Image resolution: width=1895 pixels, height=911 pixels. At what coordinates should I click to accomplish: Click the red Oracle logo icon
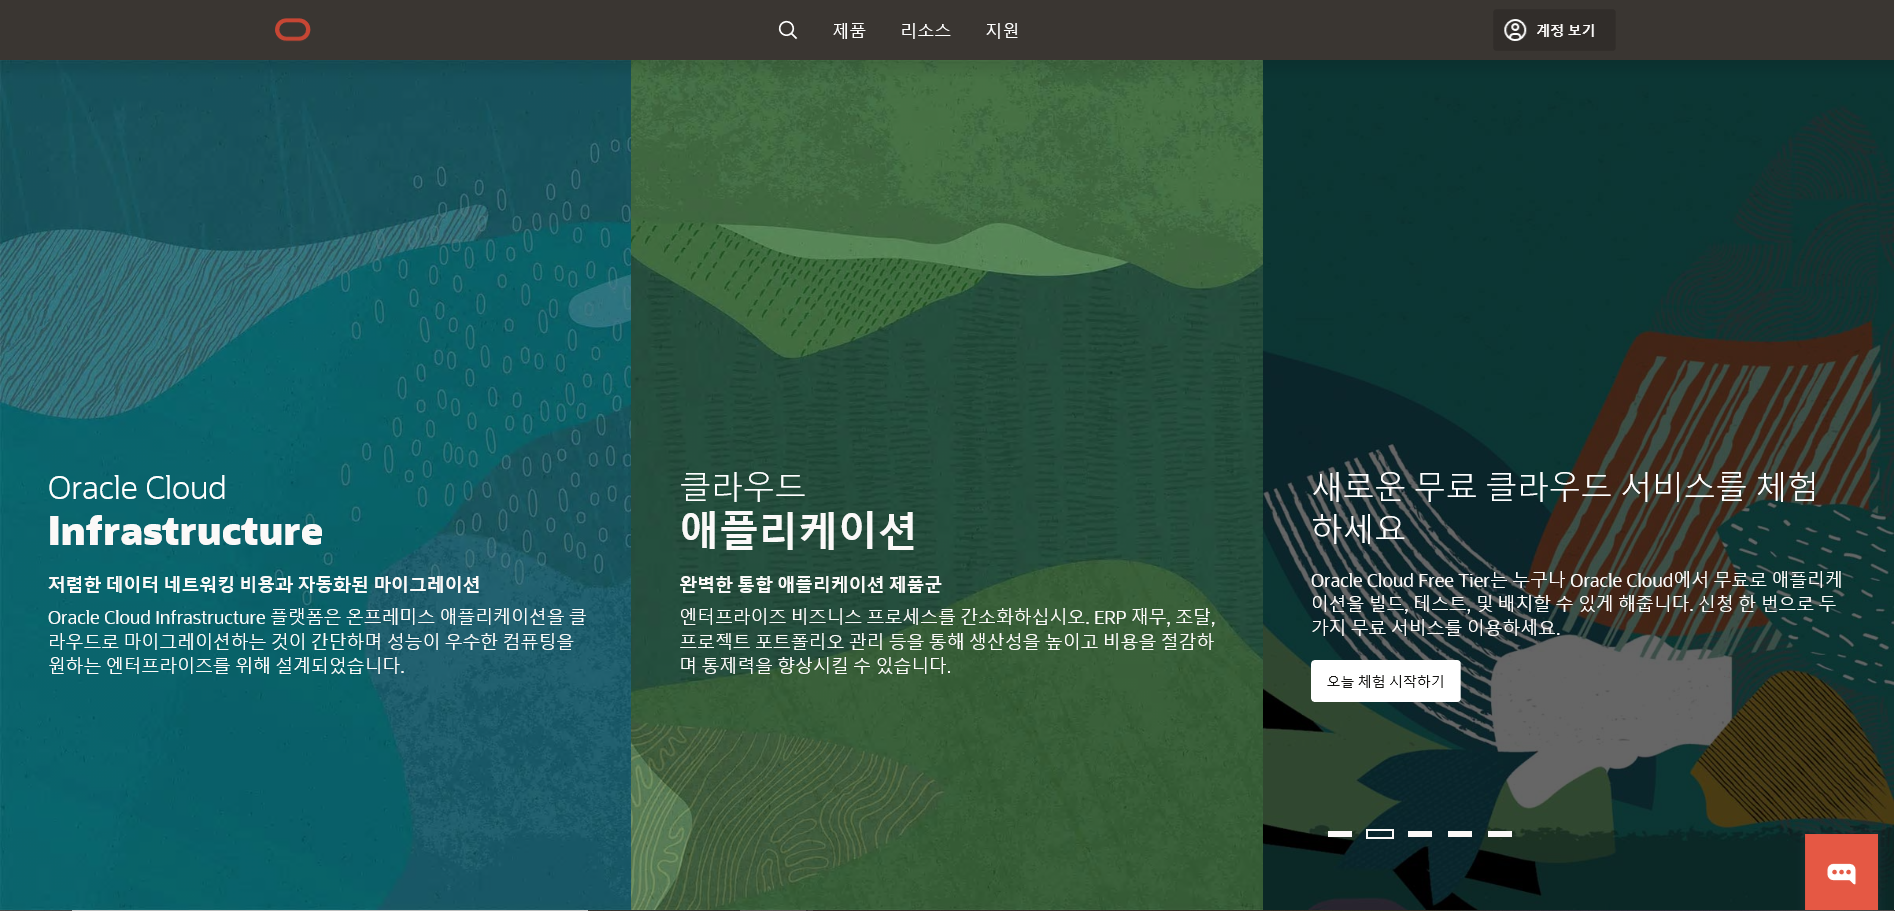tap(293, 30)
